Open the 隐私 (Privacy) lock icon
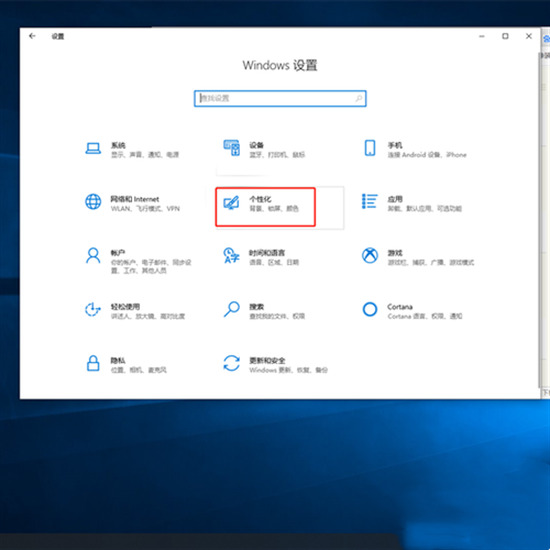550x550 pixels. [x=93, y=363]
